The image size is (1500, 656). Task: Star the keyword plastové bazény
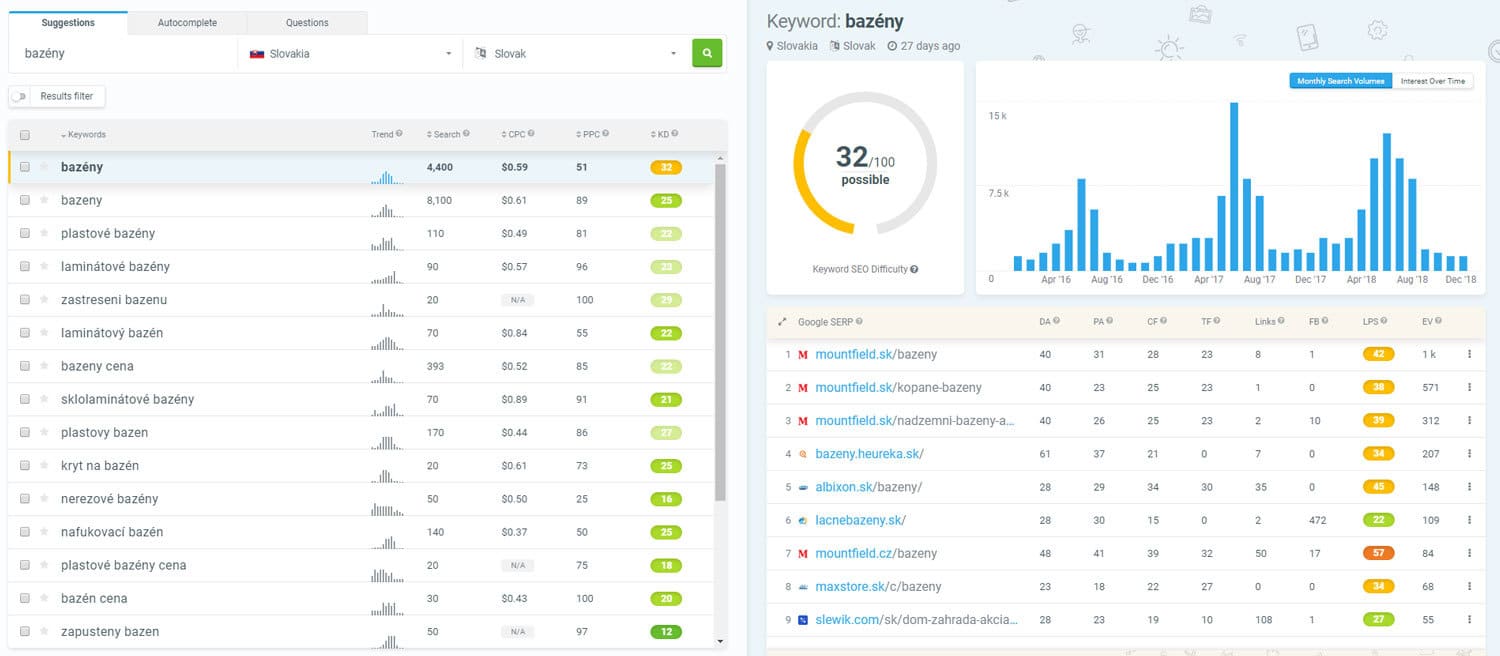coord(43,233)
